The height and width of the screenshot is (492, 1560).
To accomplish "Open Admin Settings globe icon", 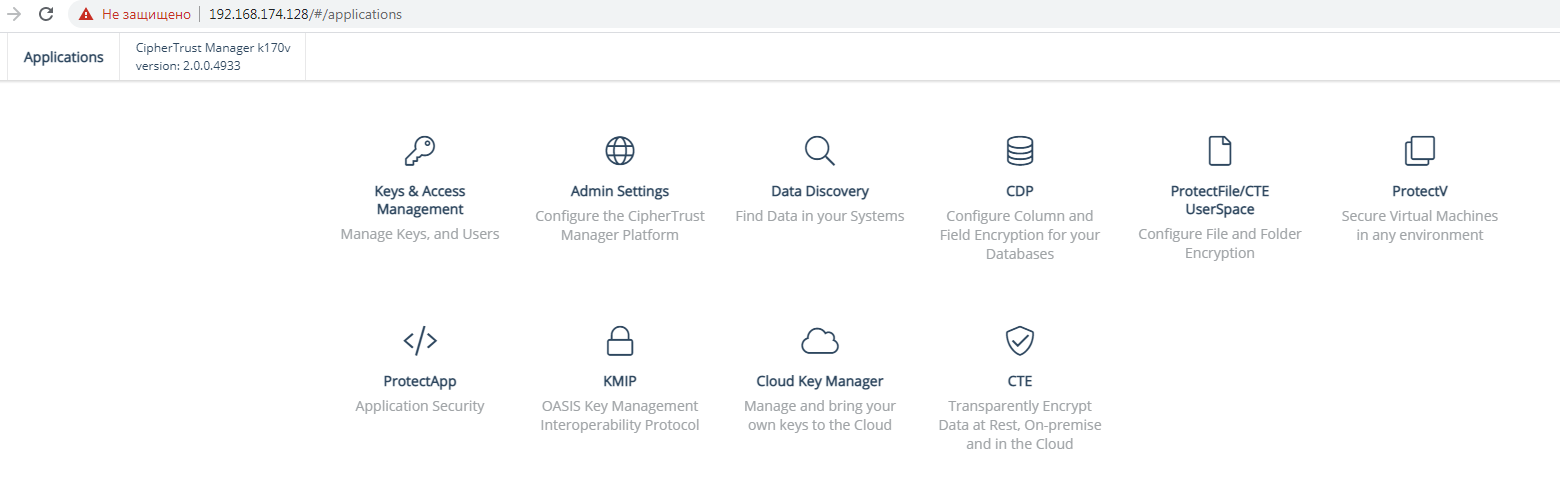I will 620,151.
